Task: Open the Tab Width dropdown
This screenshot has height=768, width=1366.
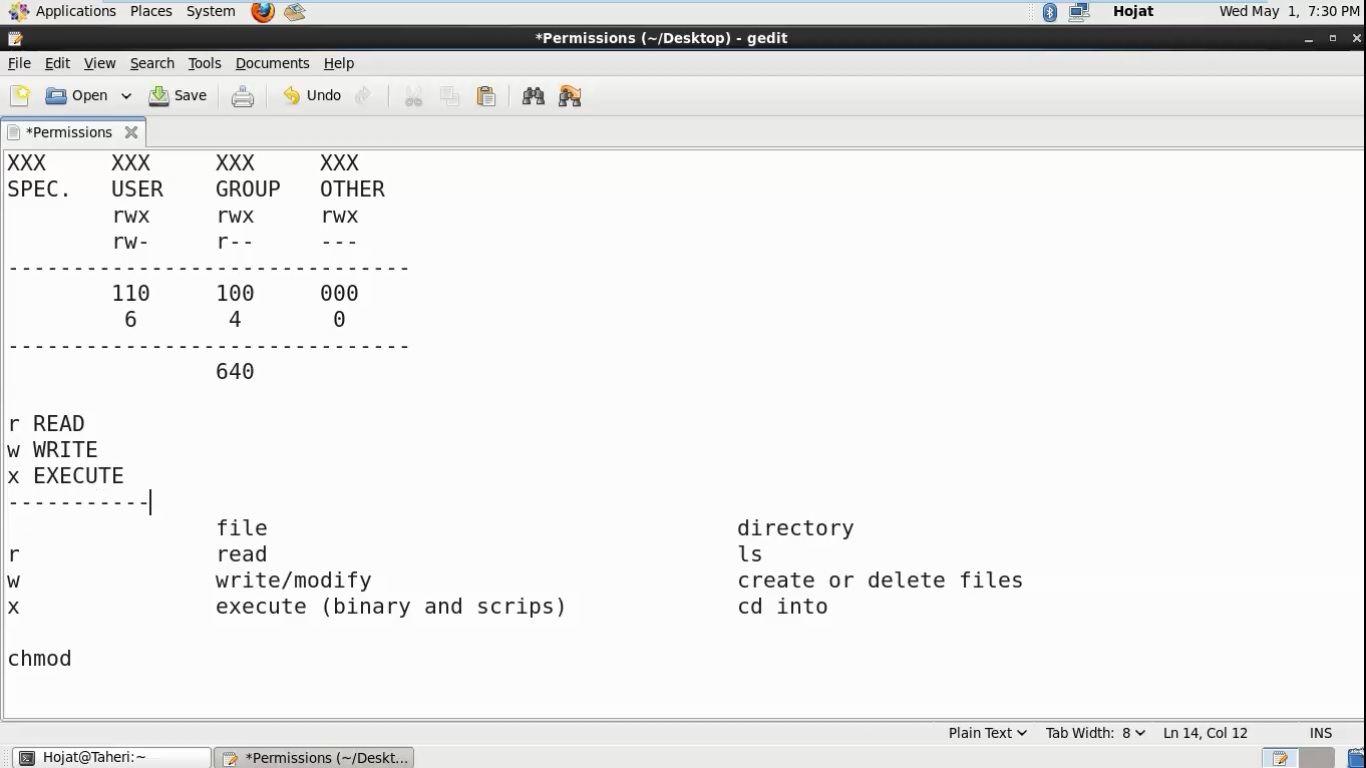Action: 1095,733
